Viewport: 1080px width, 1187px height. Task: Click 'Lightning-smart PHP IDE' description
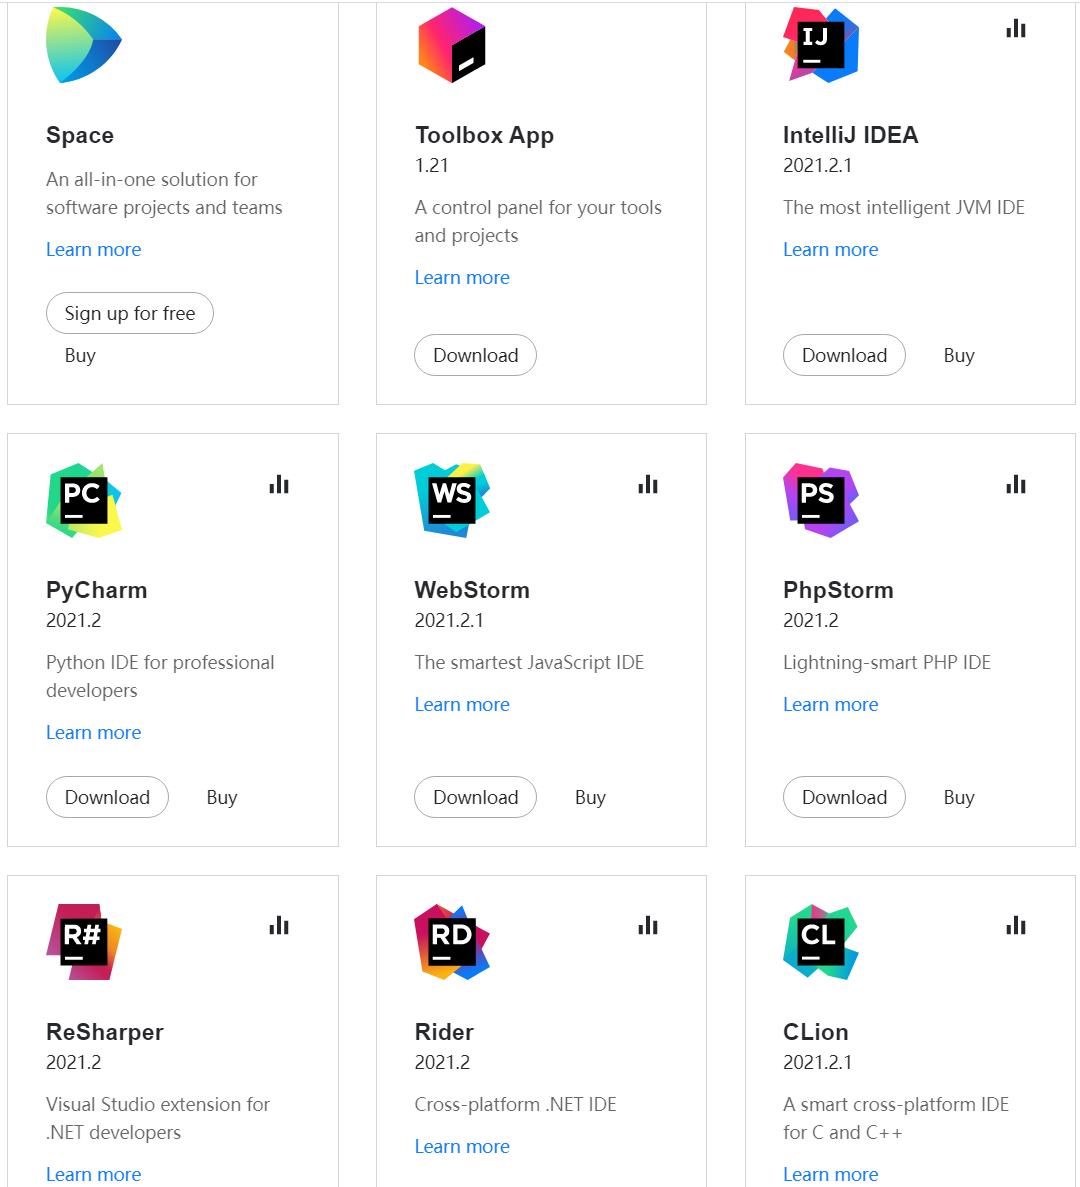(887, 663)
